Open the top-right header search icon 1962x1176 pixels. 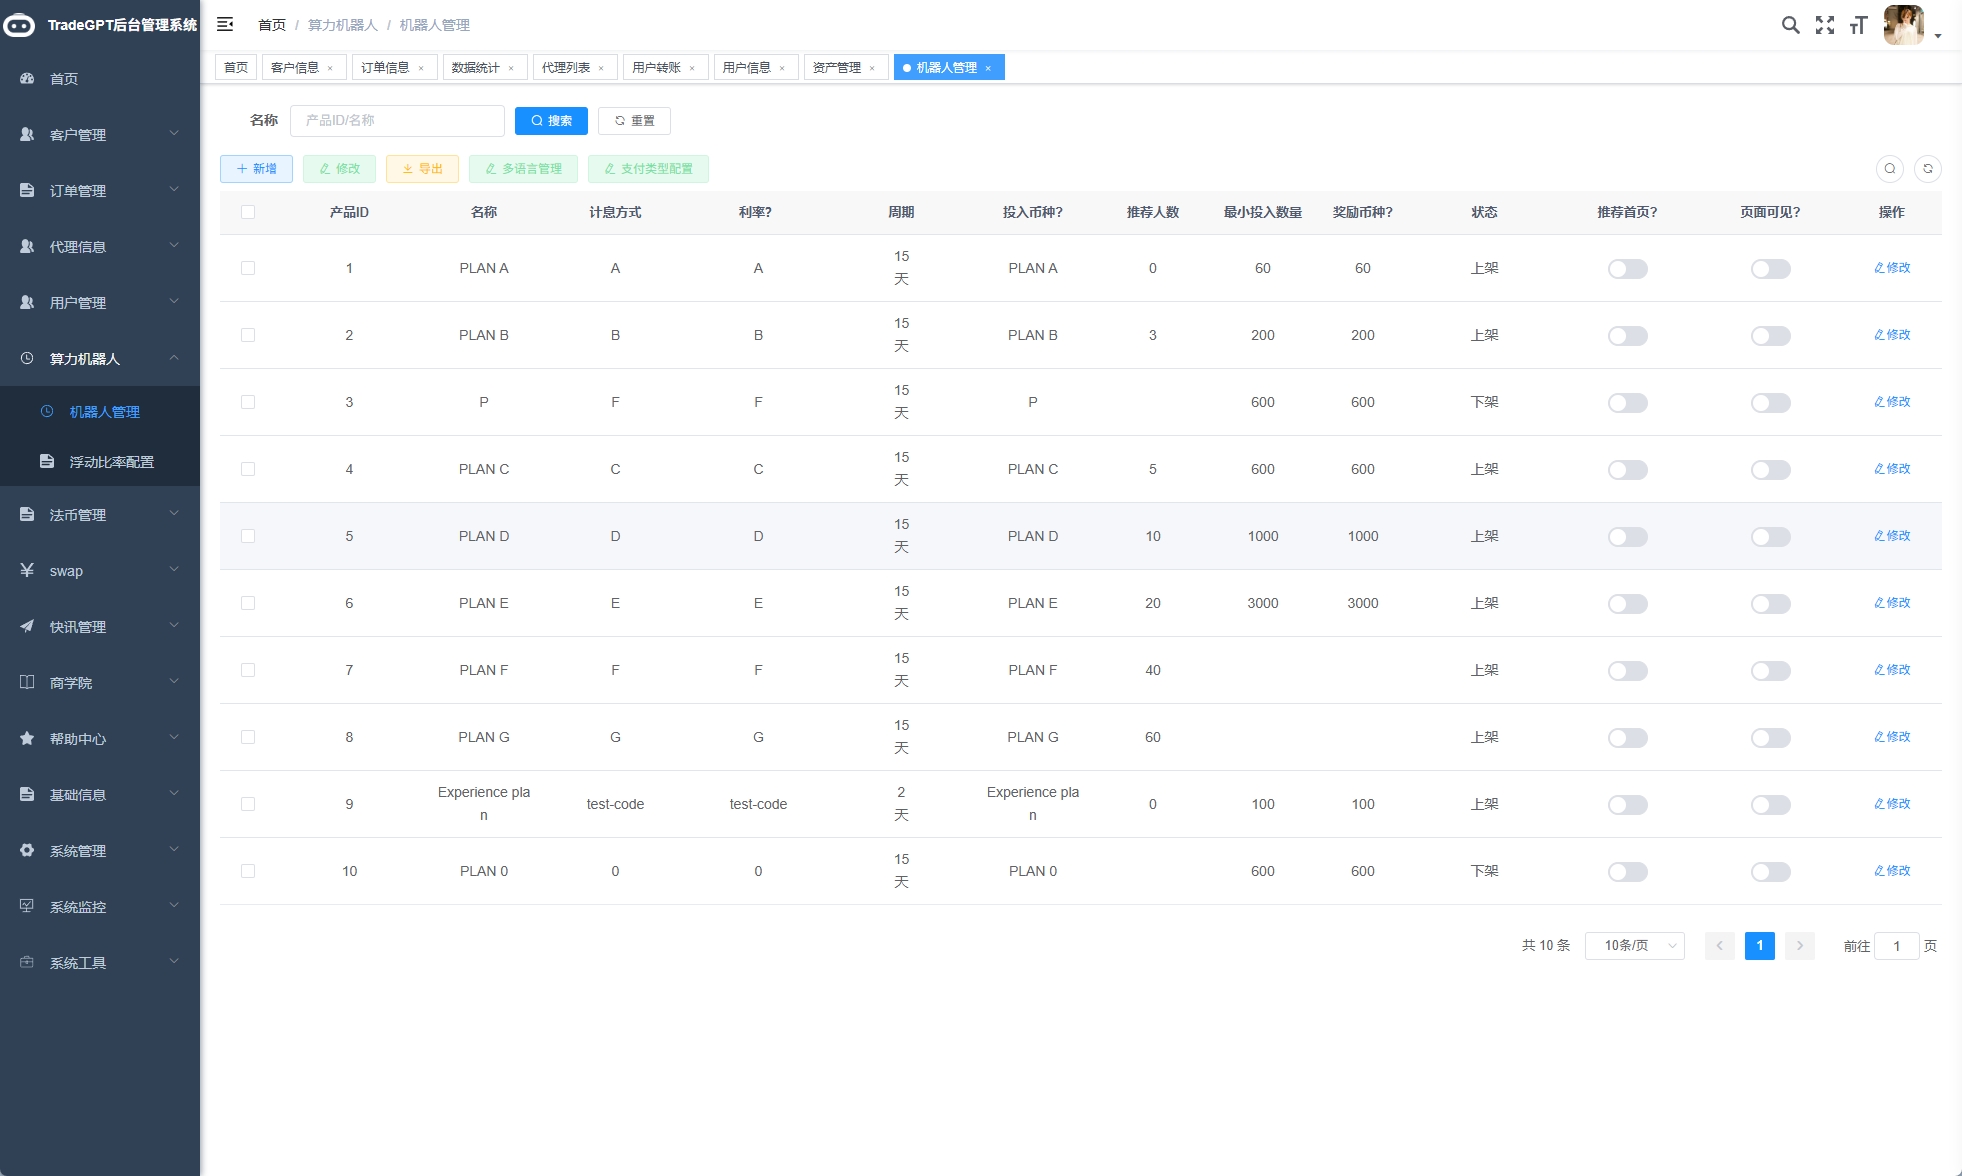pyautogui.click(x=1790, y=25)
